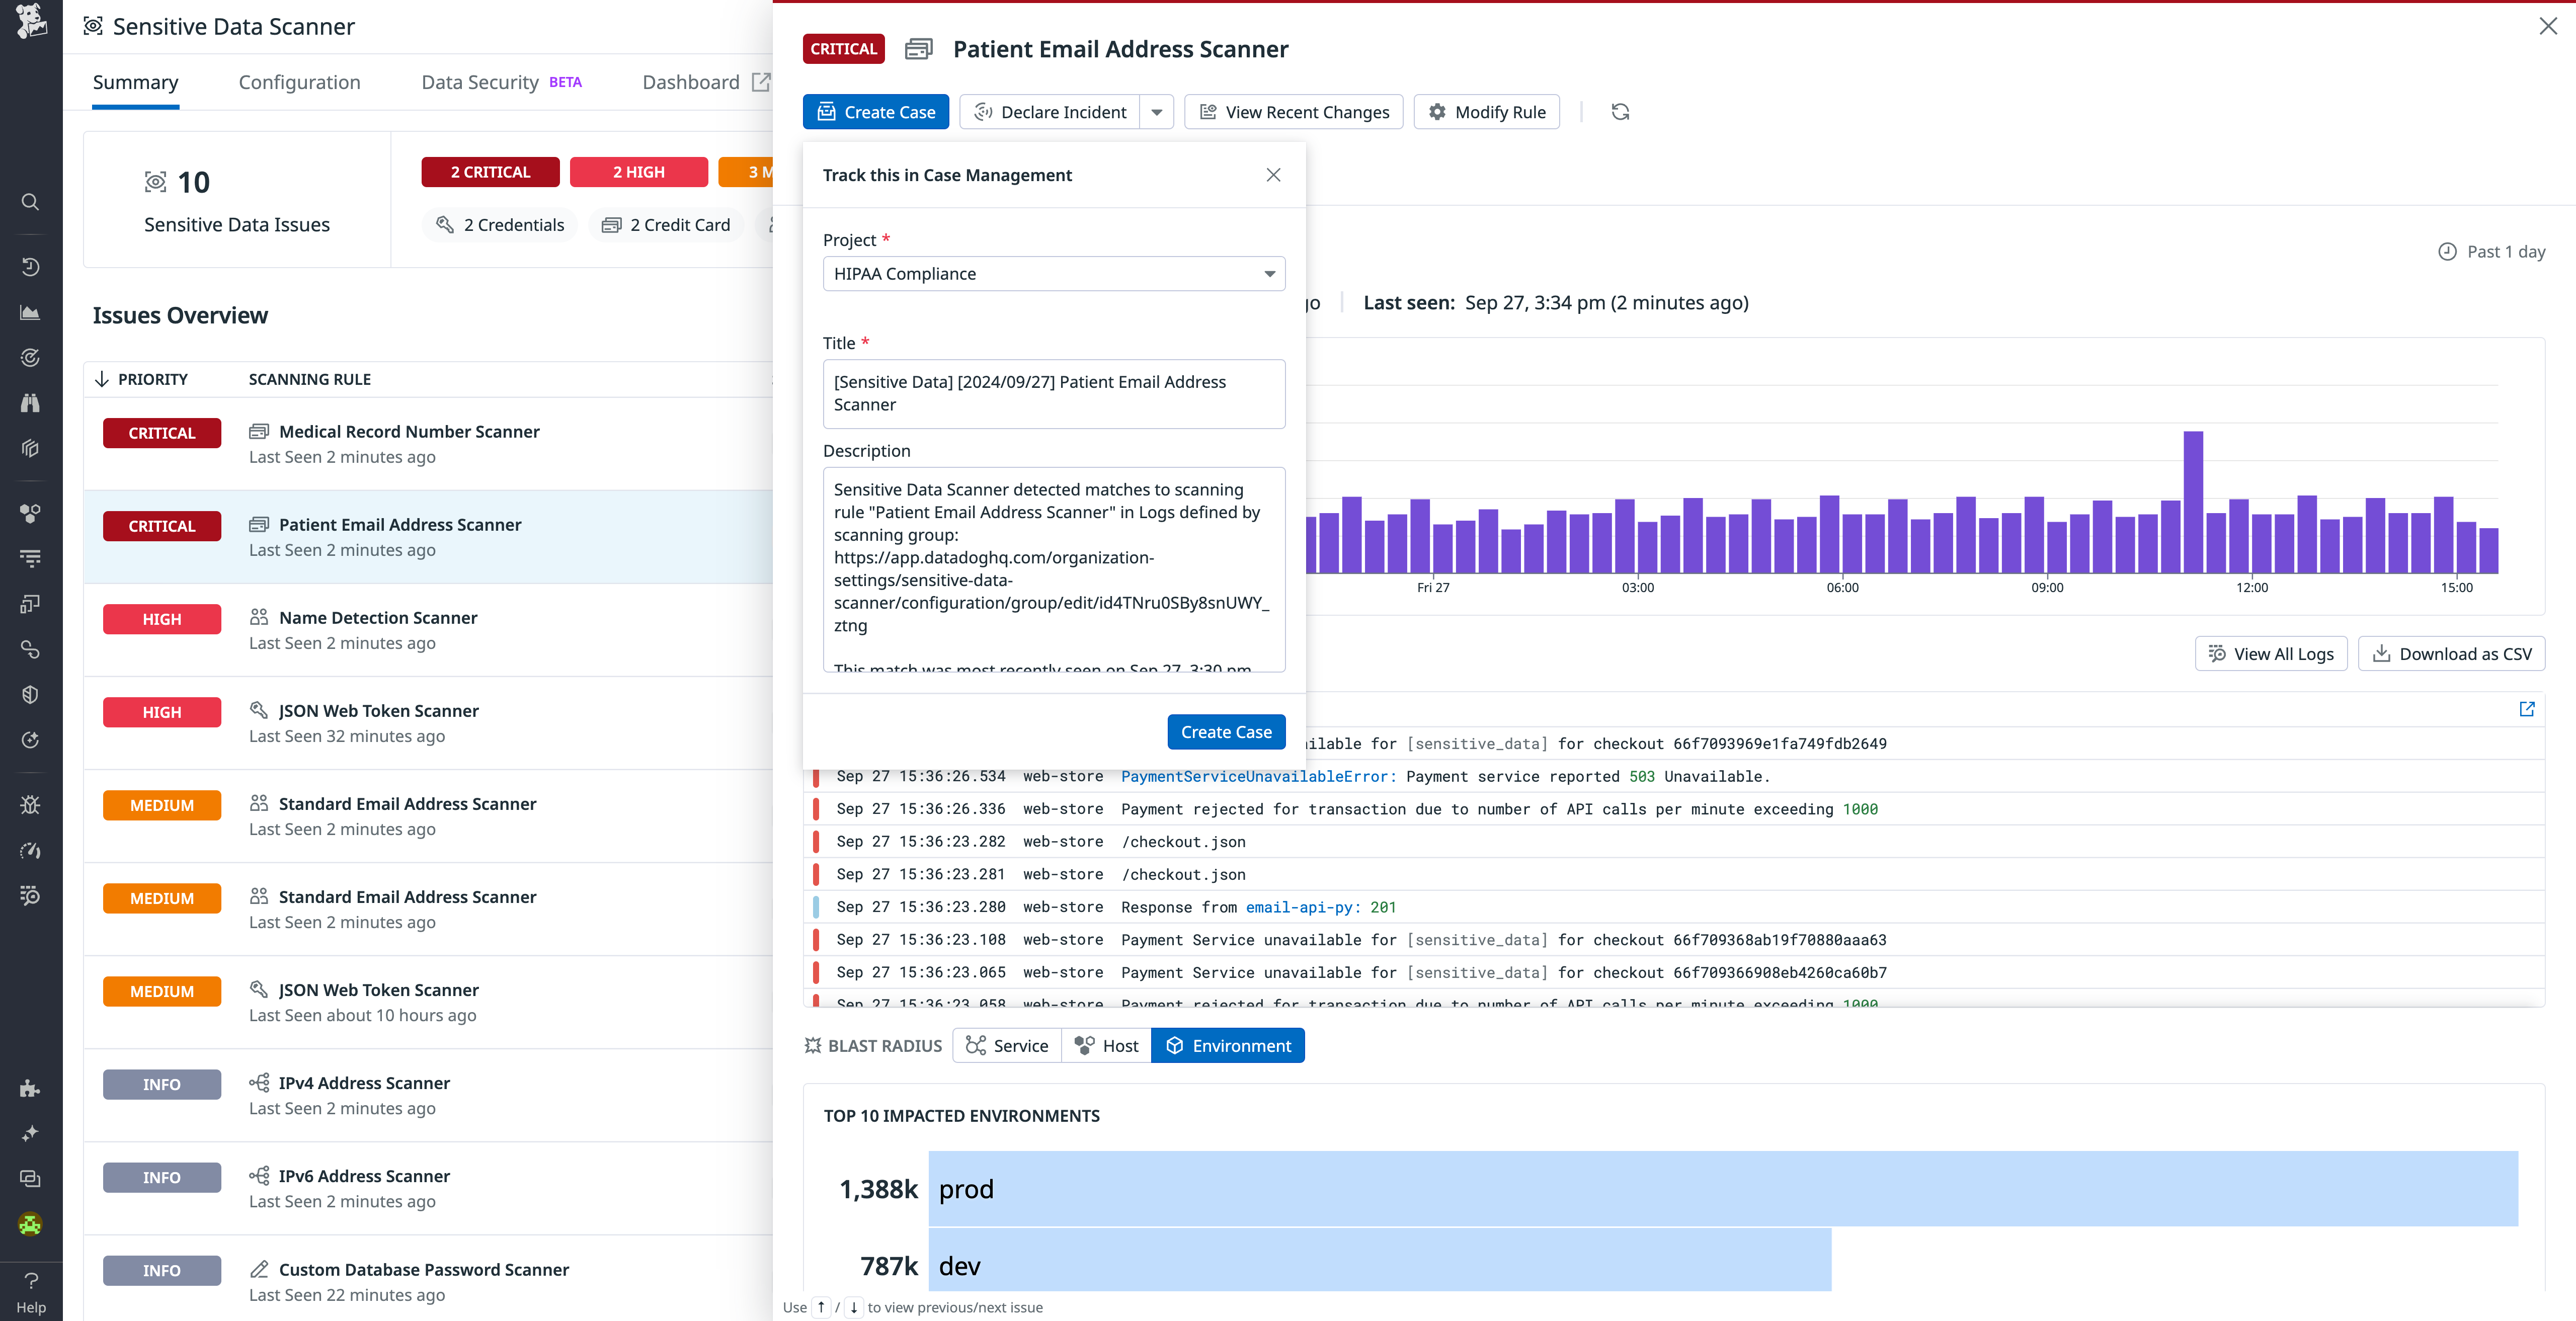Open the green avatar icon in sidebar
2576x1321 pixels.
pyautogui.click(x=30, y=1224)
